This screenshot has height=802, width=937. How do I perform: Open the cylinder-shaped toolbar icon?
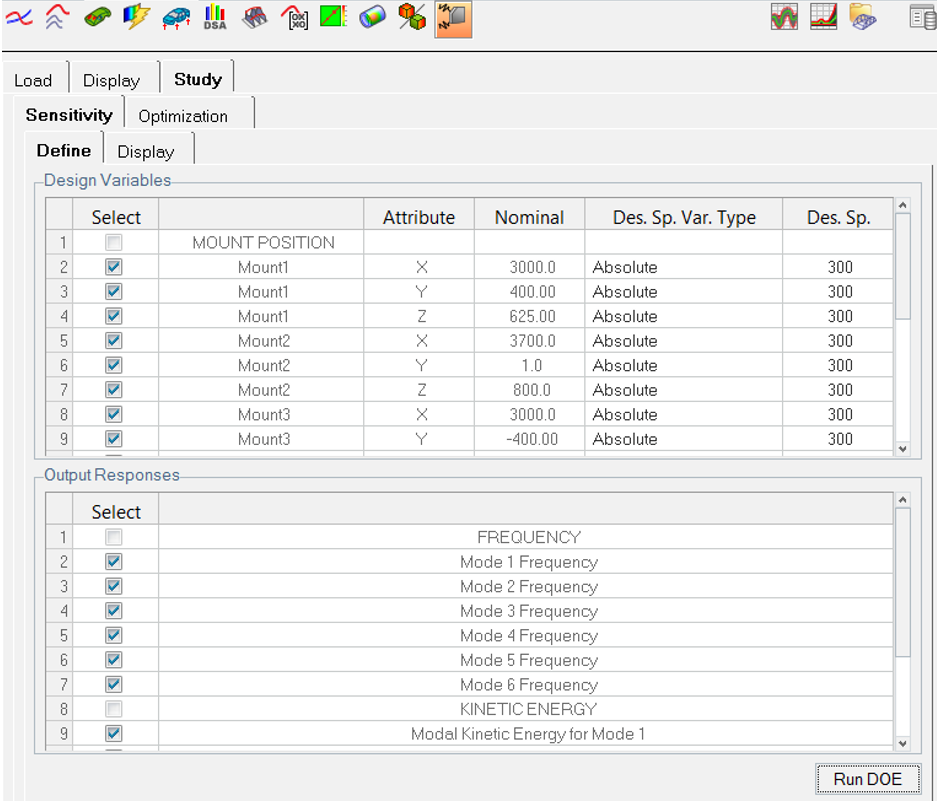tap(372, 17)
